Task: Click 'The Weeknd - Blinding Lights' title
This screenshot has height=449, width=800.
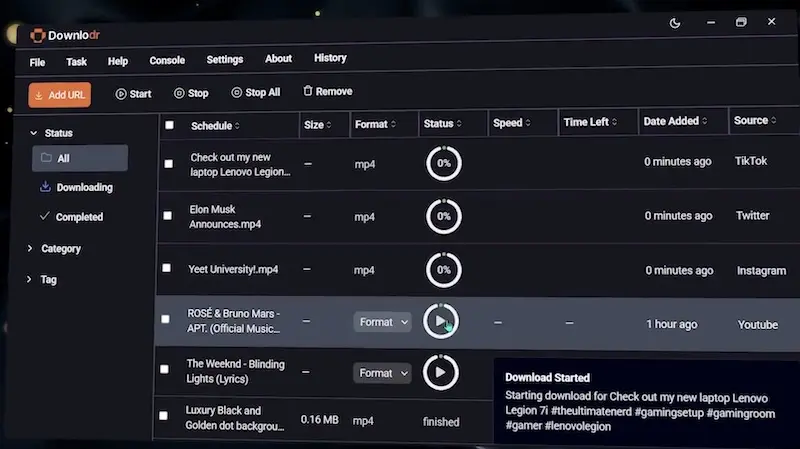Action: [x=235, y=371]
